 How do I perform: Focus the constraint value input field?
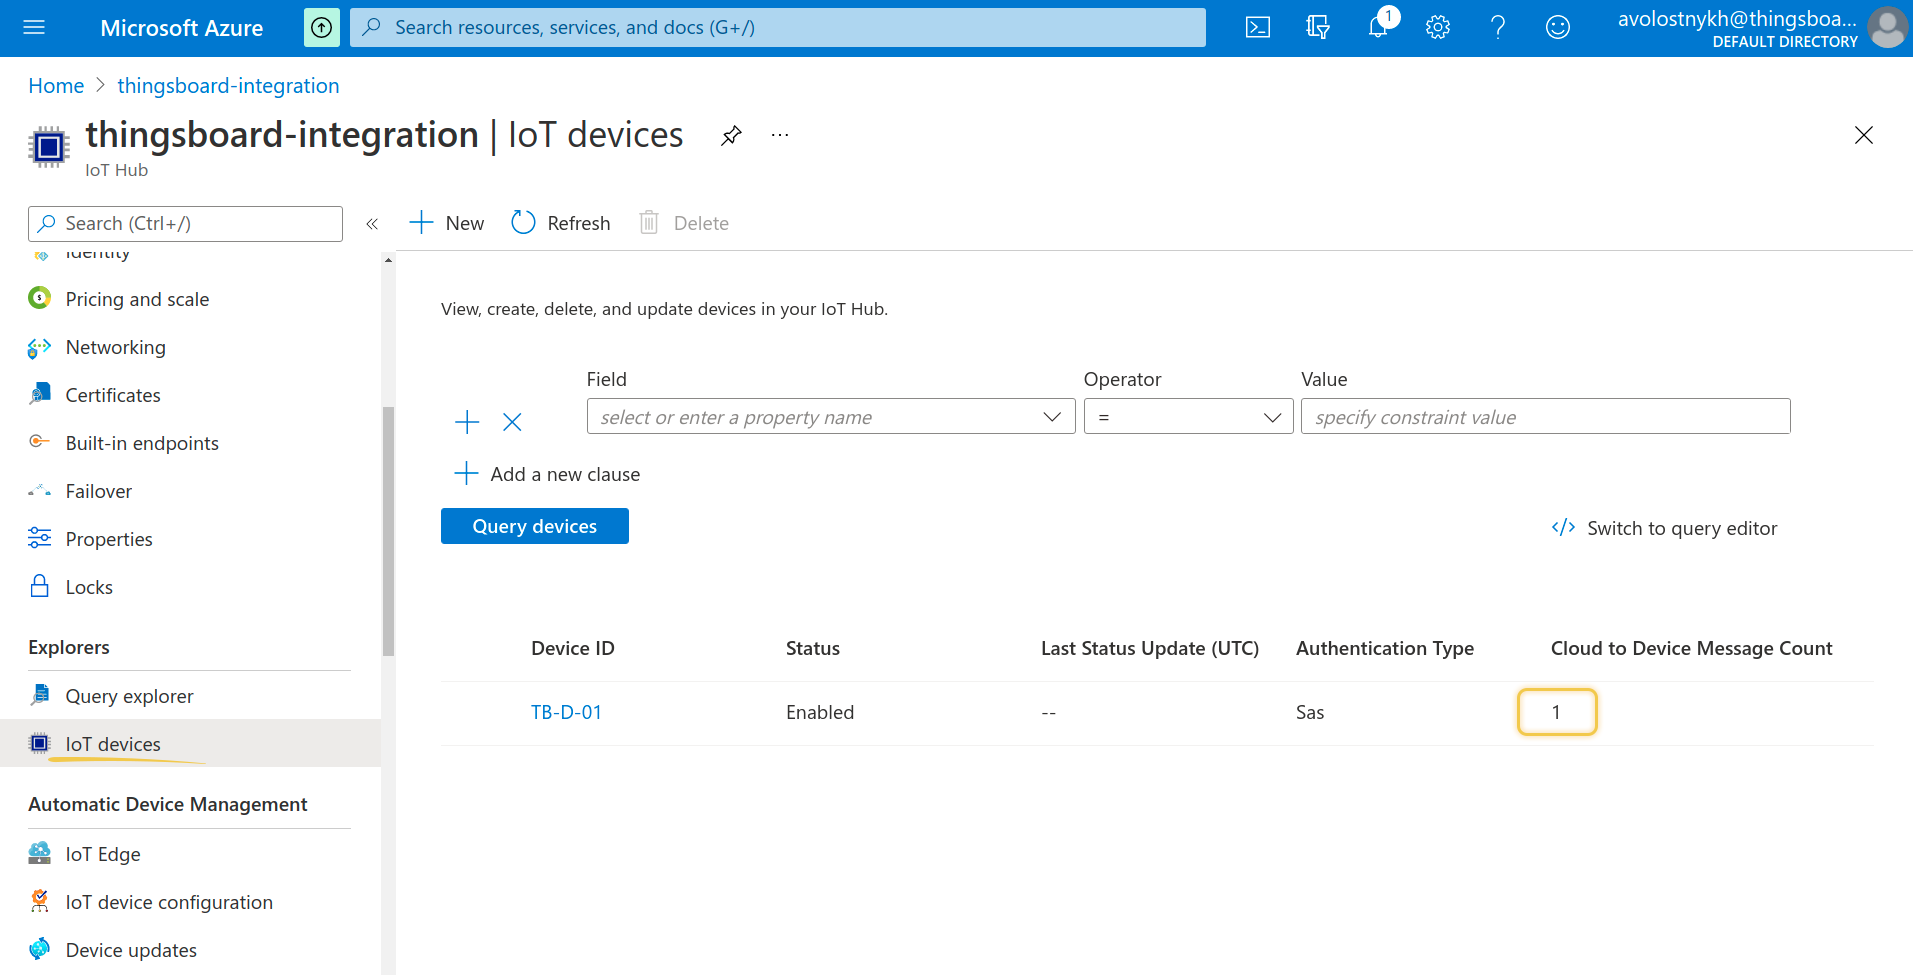pyautogui.click(x=1545, y=417)
